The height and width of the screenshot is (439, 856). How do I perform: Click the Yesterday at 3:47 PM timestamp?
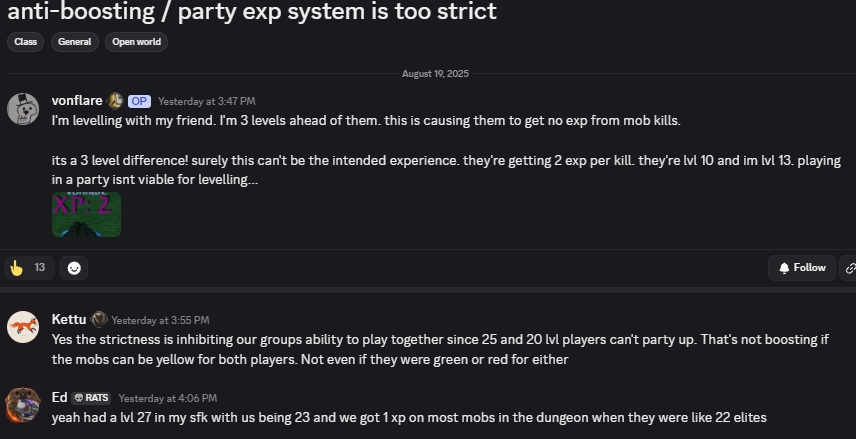pyautogui.click(x=206, y=101)
